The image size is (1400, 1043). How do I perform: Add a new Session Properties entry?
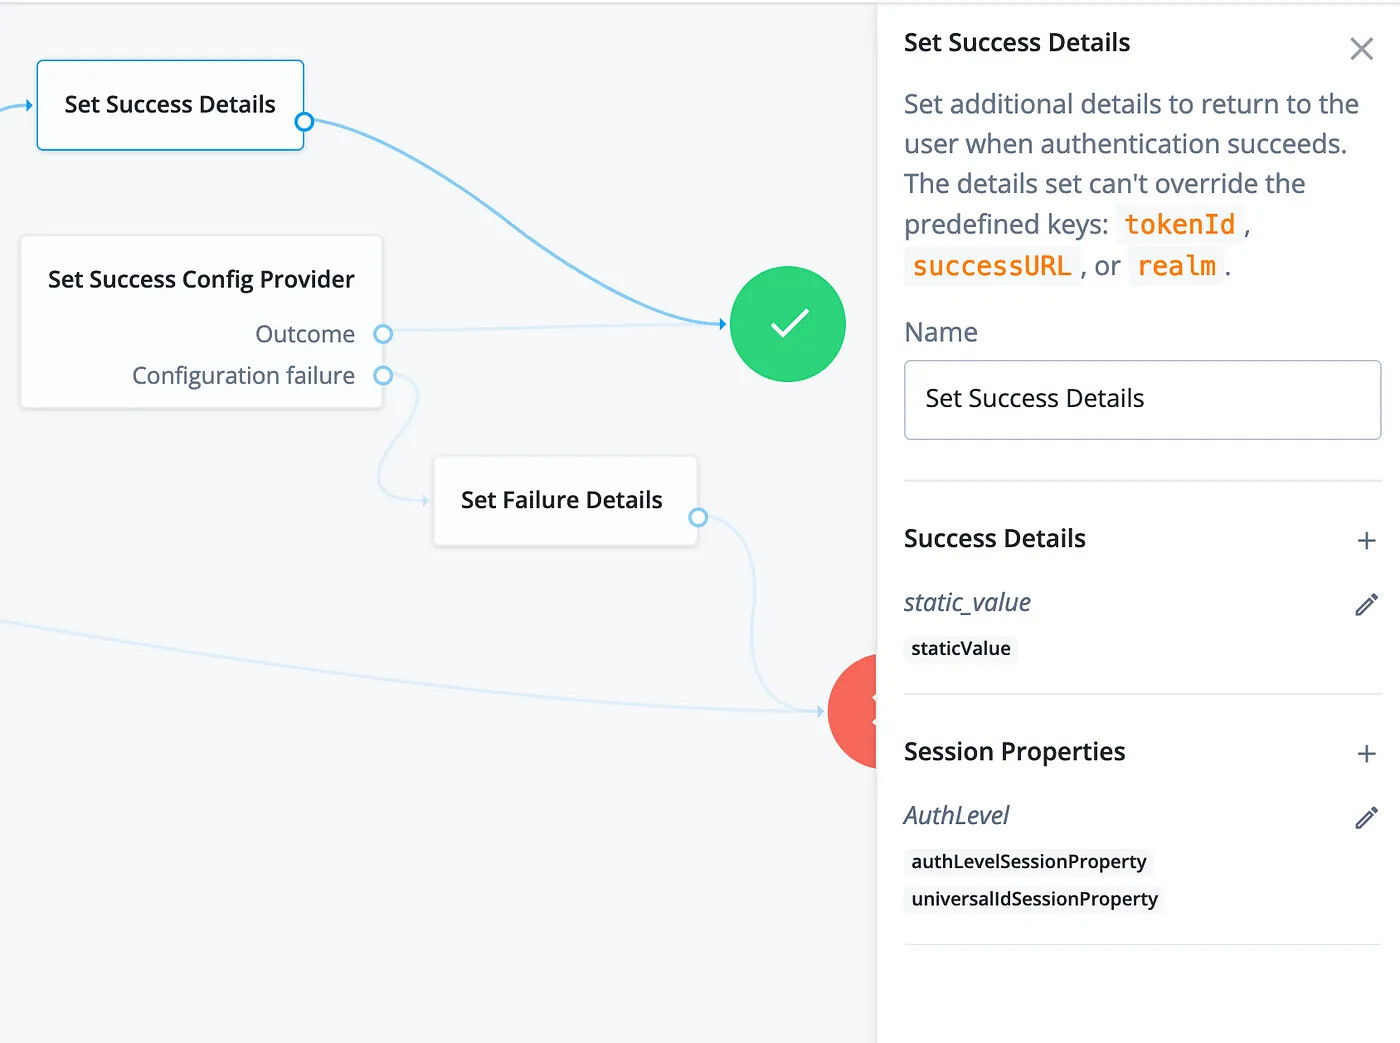click(x=1366, y=754)
